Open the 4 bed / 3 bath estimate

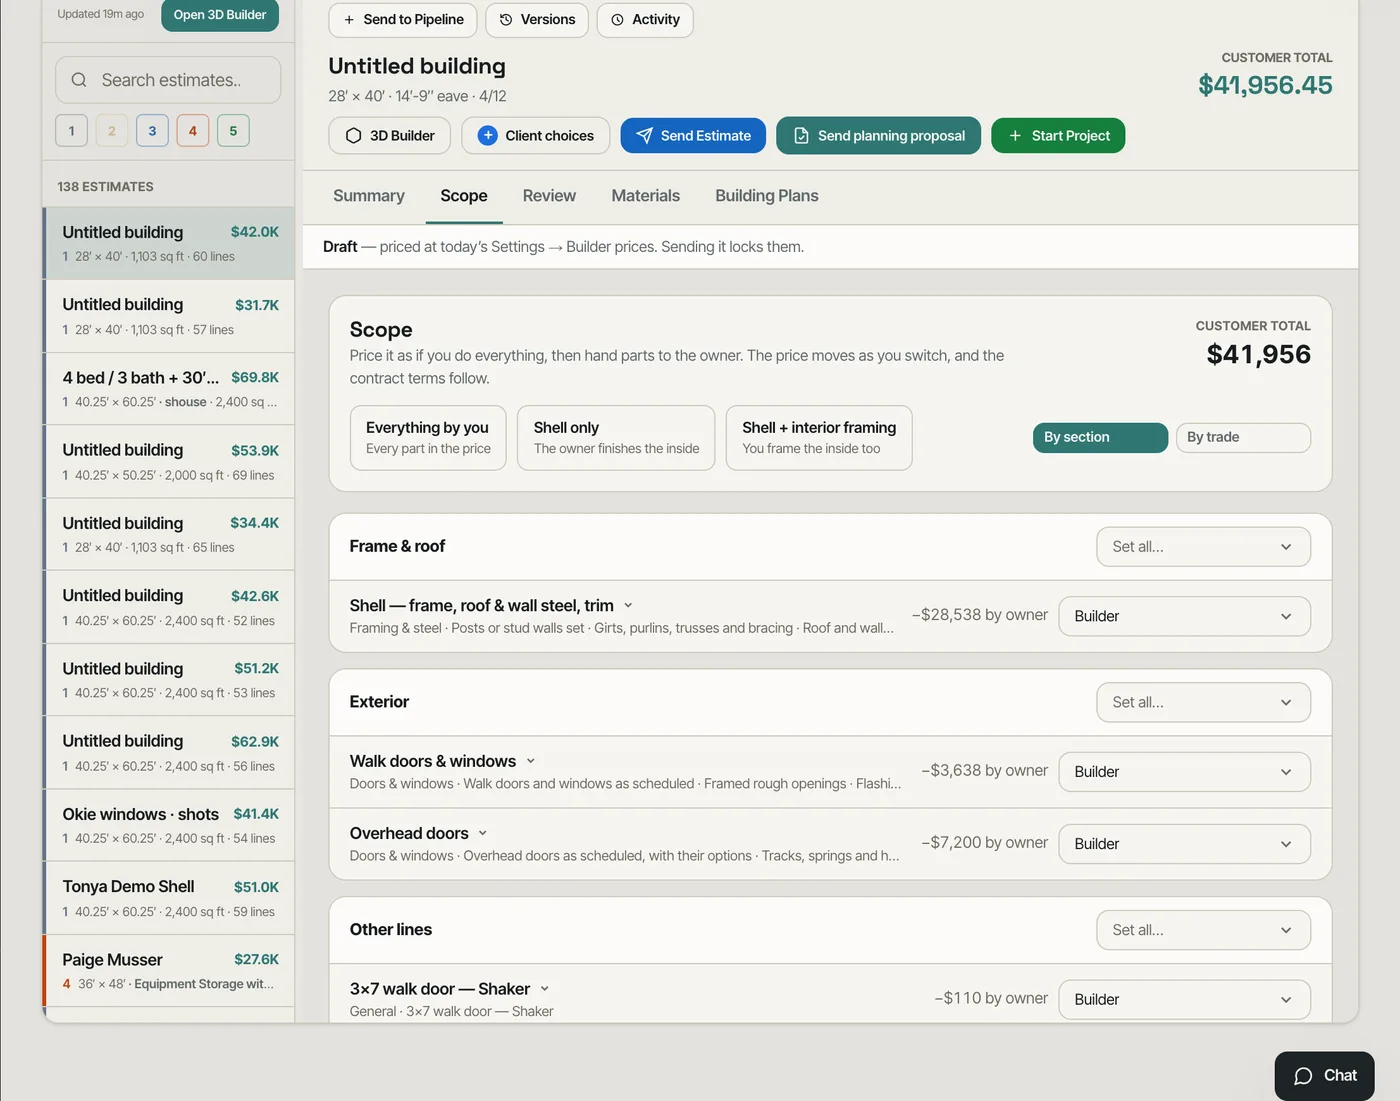pos(169,389)
